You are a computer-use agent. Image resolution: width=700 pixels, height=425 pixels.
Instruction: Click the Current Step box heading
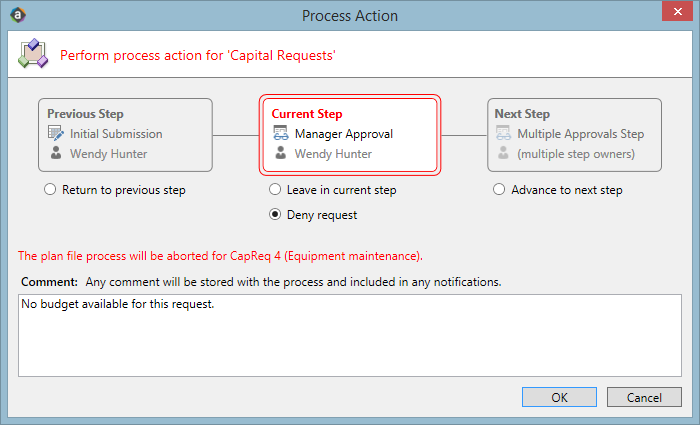pos(307,114)
